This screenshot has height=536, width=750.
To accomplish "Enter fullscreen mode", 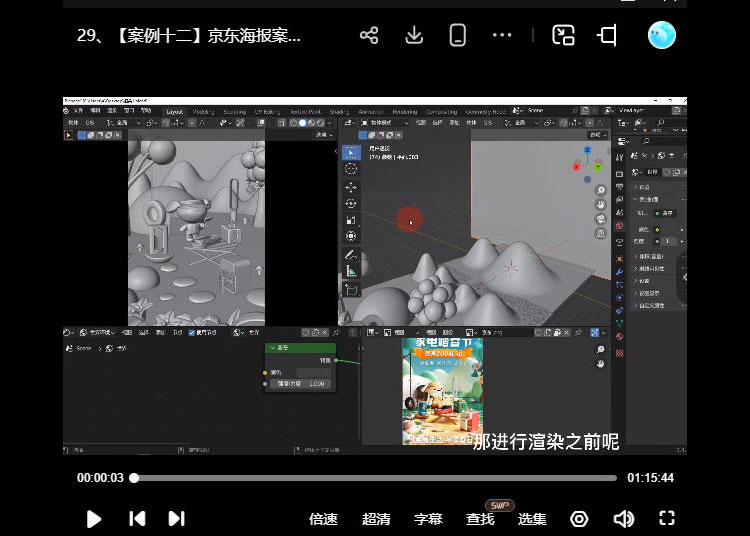I will (667, 518).
